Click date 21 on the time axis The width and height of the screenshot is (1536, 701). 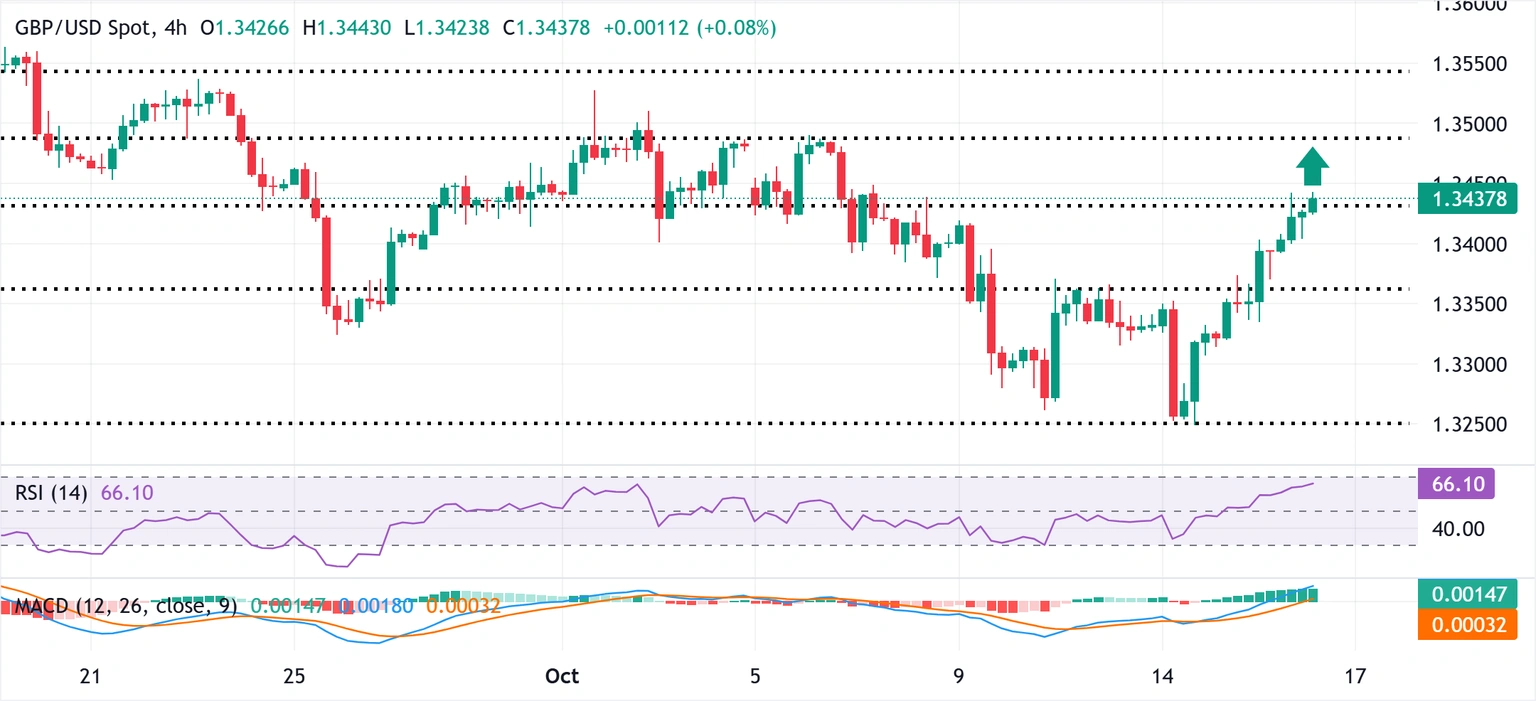point(91,675)
